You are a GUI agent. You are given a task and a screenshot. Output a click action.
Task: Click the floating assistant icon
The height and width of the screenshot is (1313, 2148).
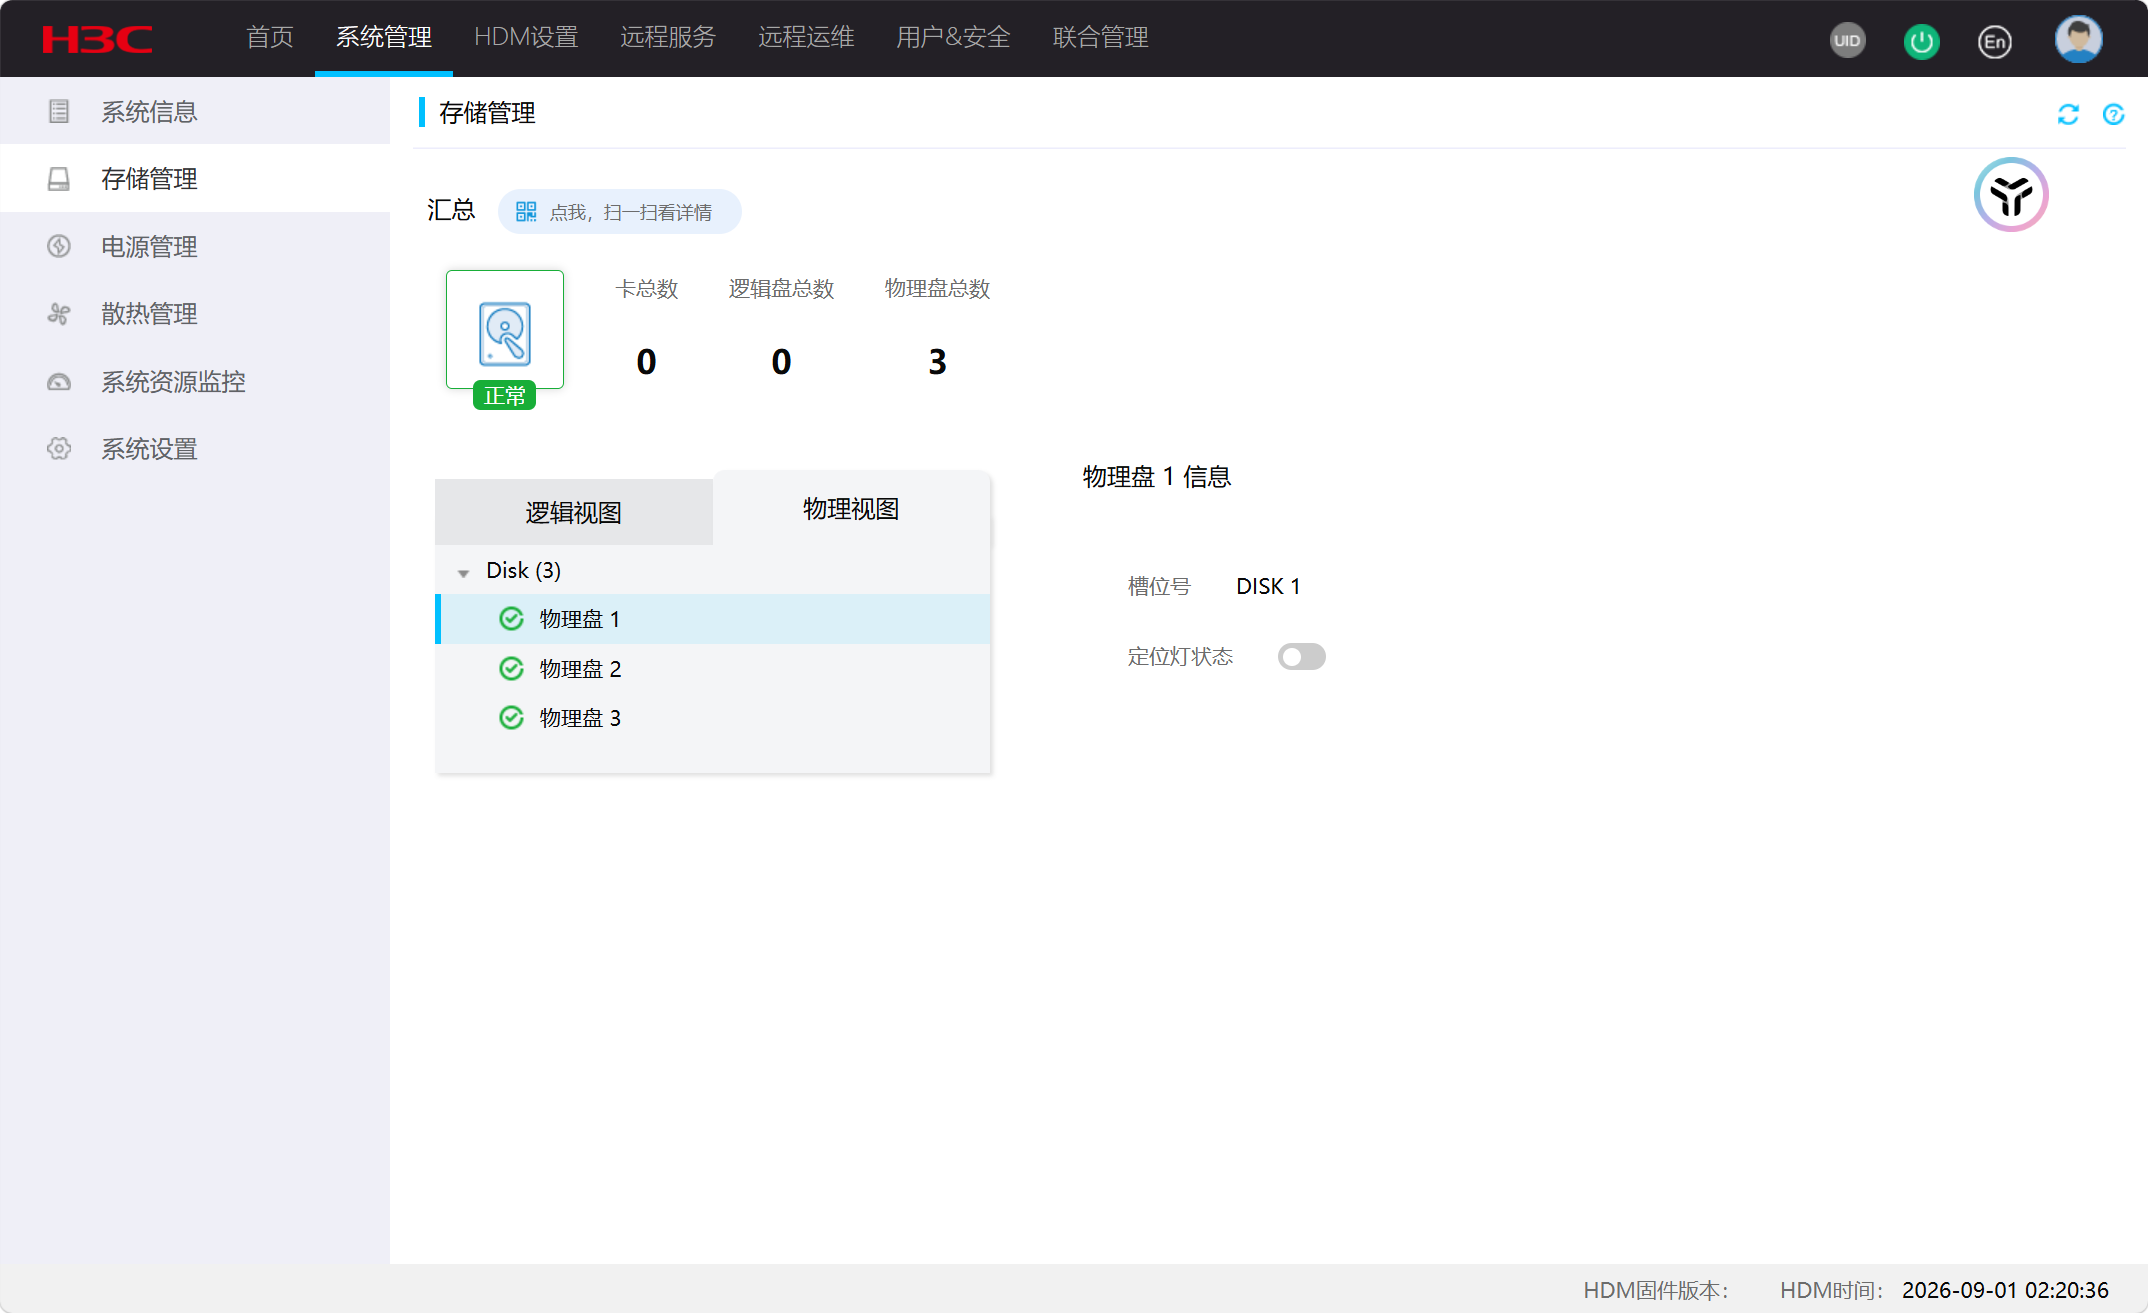coord(2011,194)
